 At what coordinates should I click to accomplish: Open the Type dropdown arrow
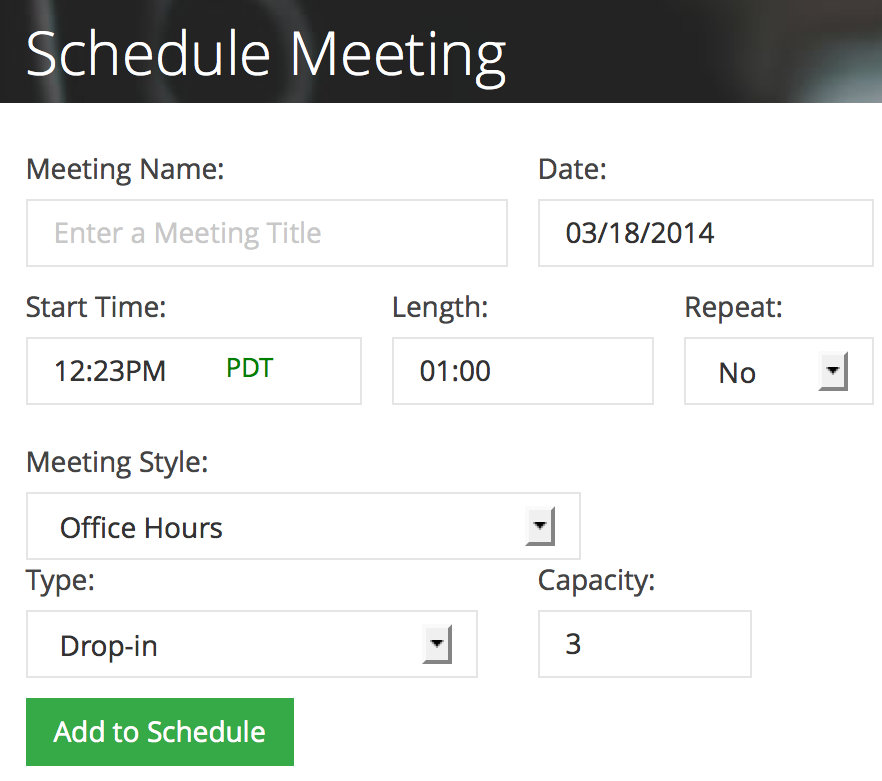pyautogui.click(x=437, y=644)
